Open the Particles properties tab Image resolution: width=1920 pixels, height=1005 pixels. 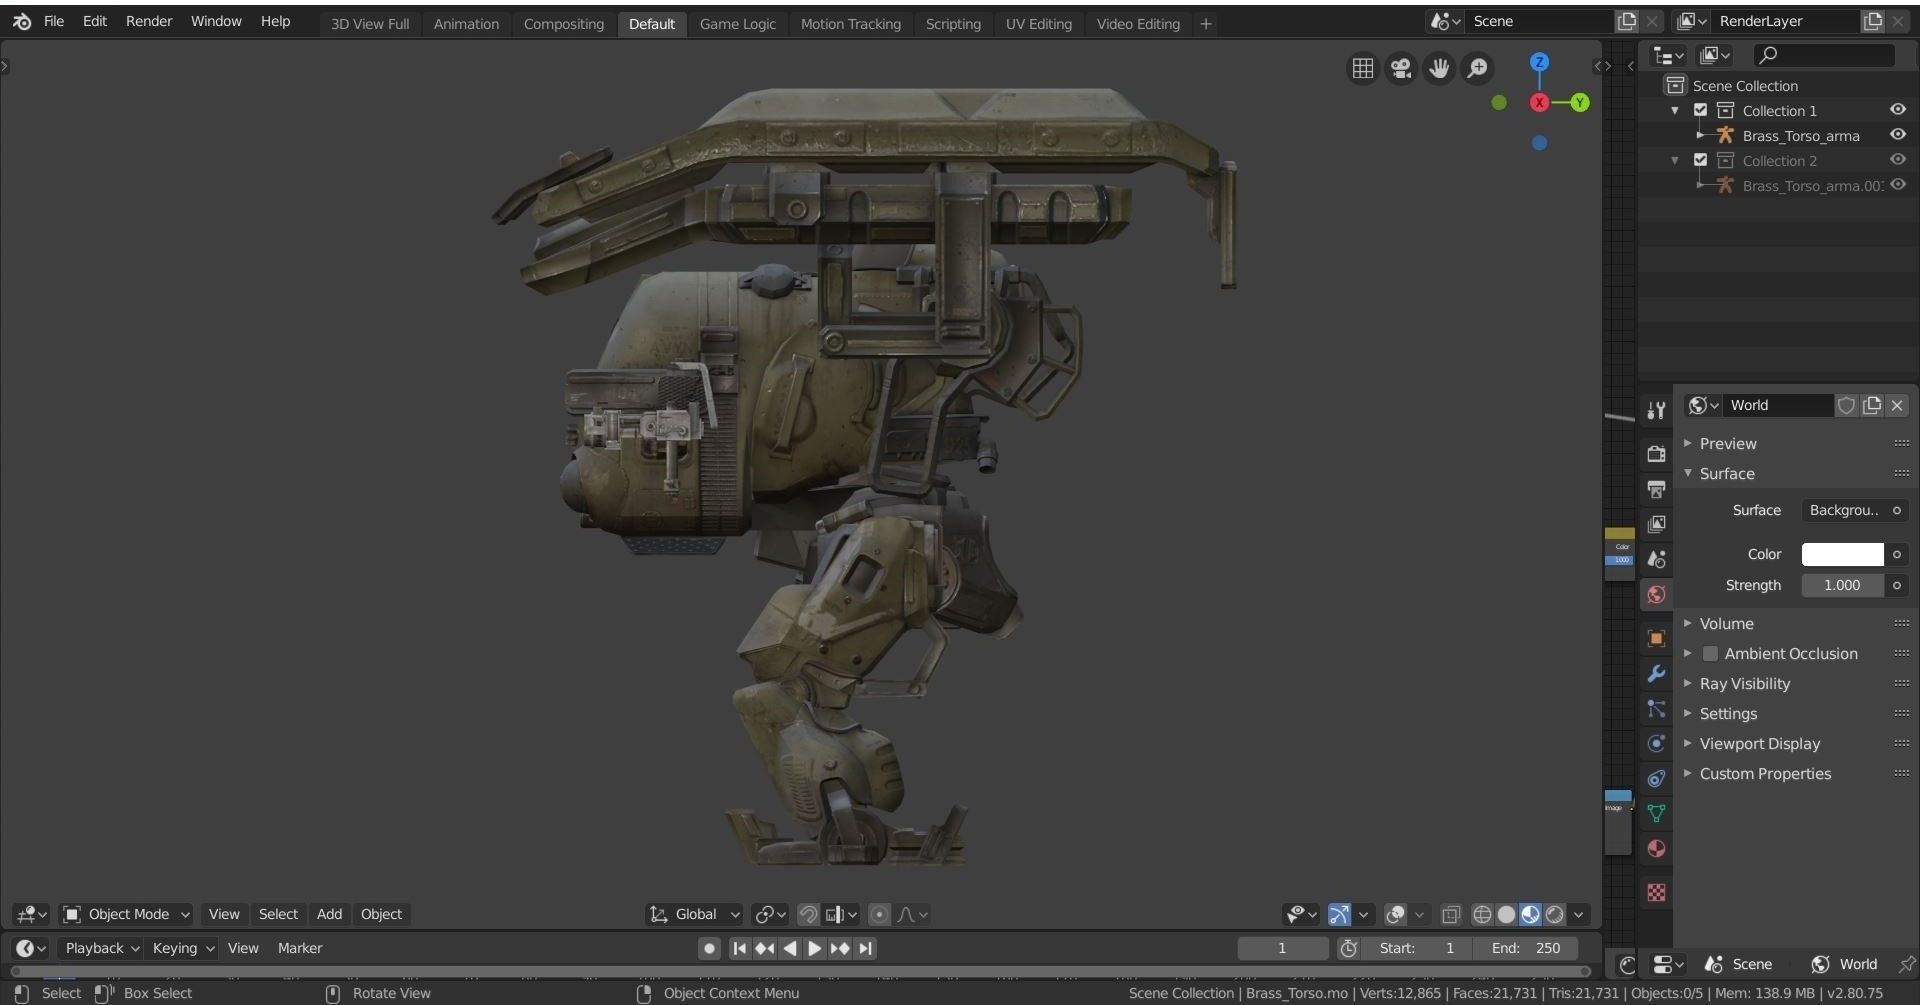[x=1656, y=709]
